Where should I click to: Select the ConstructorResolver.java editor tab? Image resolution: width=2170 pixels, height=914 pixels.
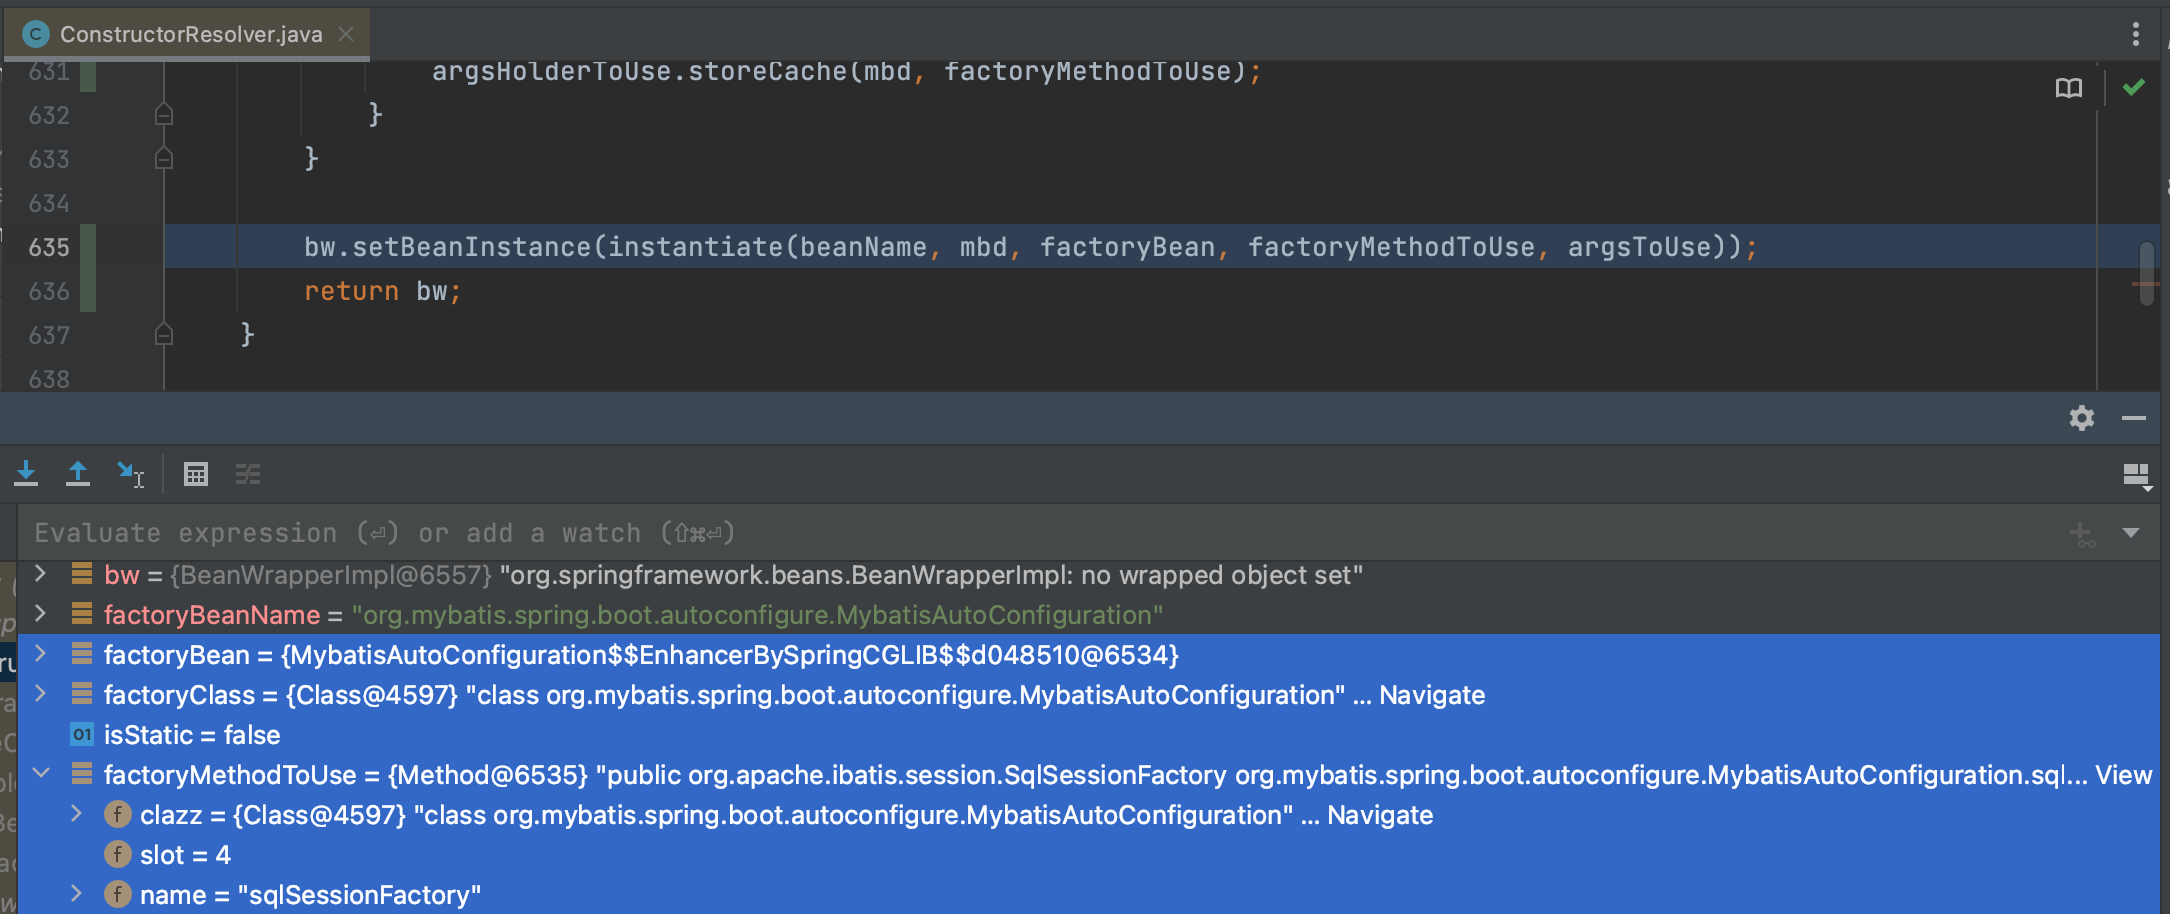[x=190, y=34]
